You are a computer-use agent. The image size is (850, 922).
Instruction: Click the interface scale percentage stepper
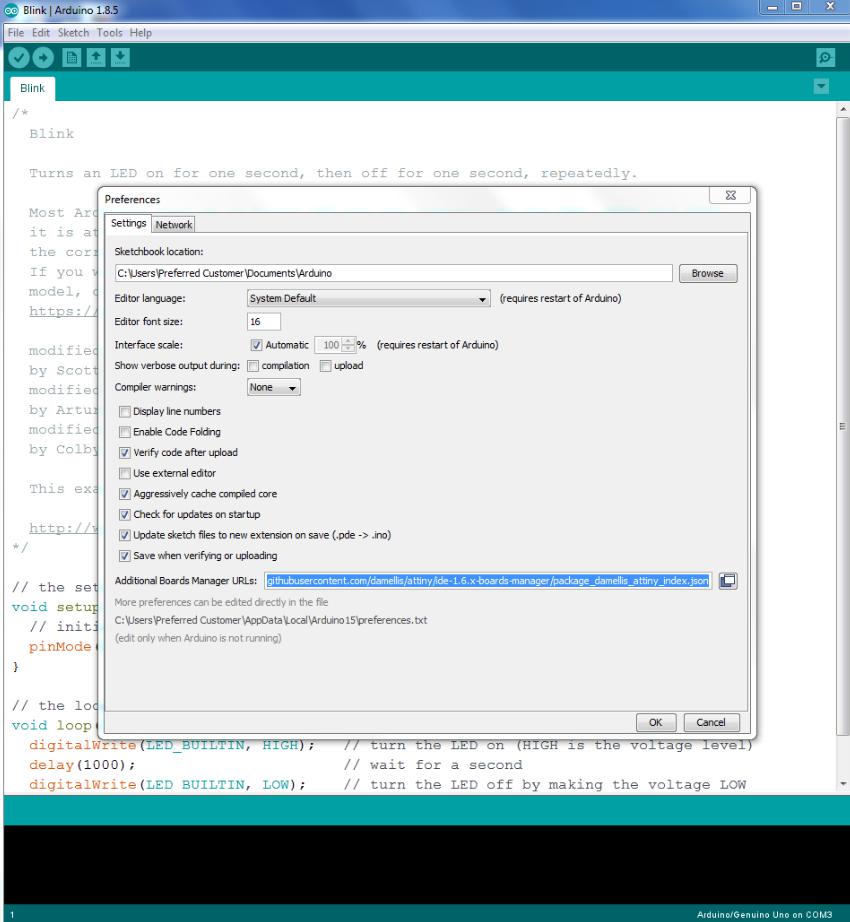coord(349,345)
